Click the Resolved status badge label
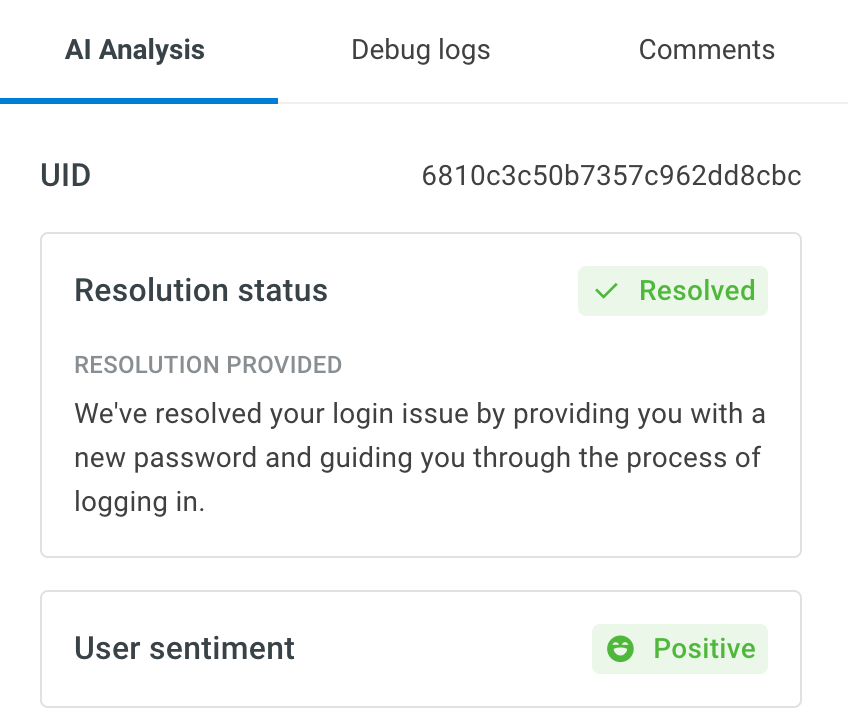 pyautogui.click(x=697, y=290)
